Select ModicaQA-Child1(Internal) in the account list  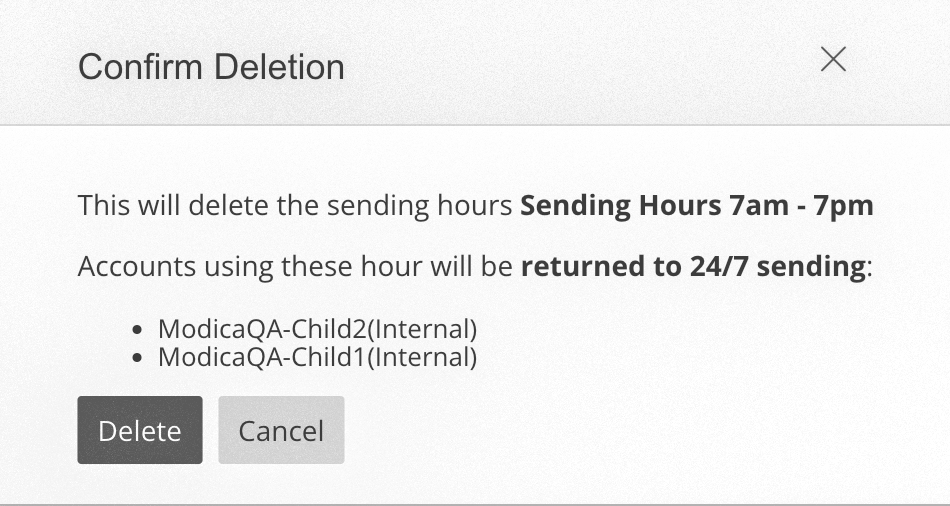(x=317, y=356)
